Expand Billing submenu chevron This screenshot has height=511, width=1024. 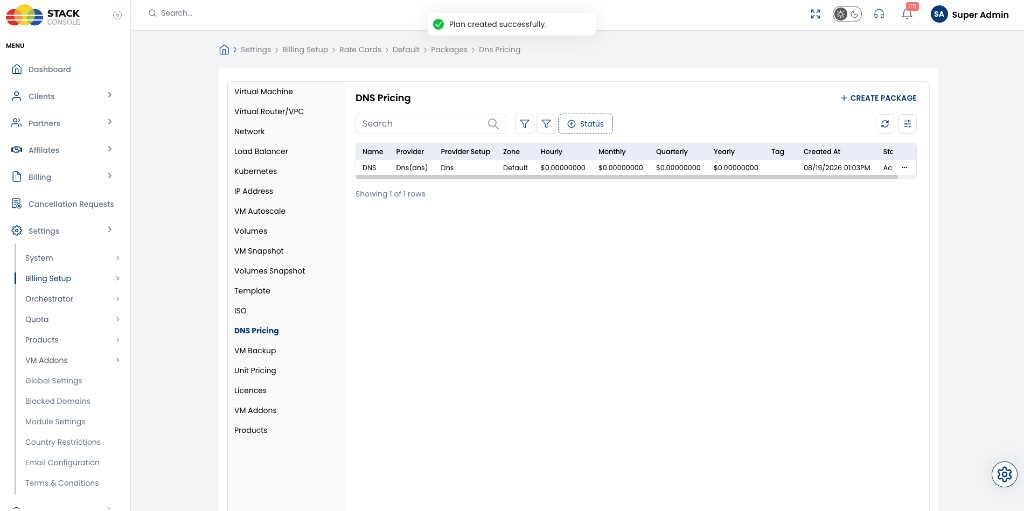tap(110, 176)
